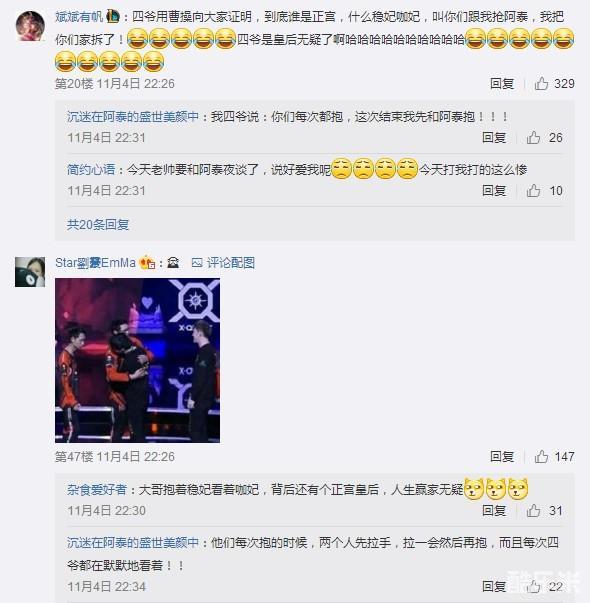Visit 杂食爱好者 profile username link
The height and width of the screenshot is (603, 590).
pos(97,490)
